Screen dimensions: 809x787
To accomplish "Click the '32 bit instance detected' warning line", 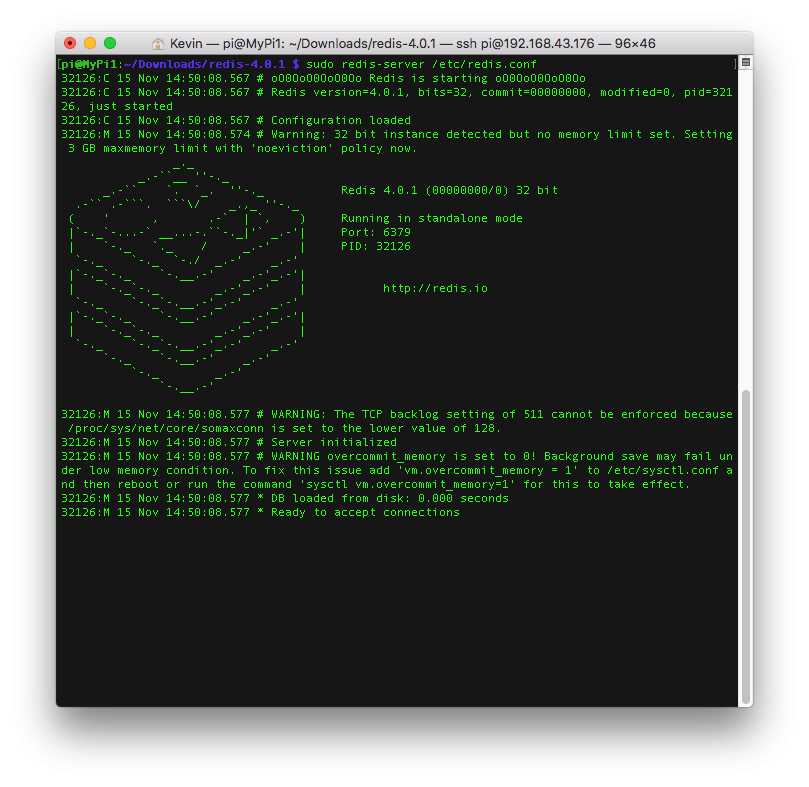I will click(x=397, y=134).
